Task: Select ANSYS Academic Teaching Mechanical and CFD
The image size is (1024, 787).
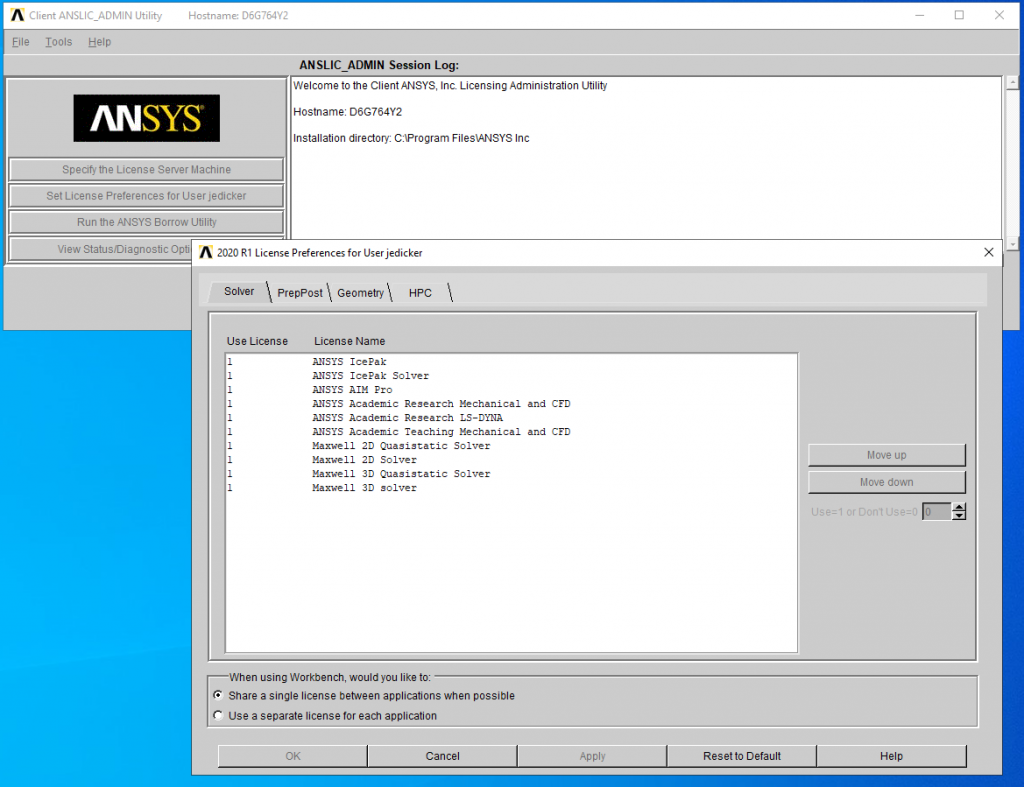Action: click(x=511, y=432)
